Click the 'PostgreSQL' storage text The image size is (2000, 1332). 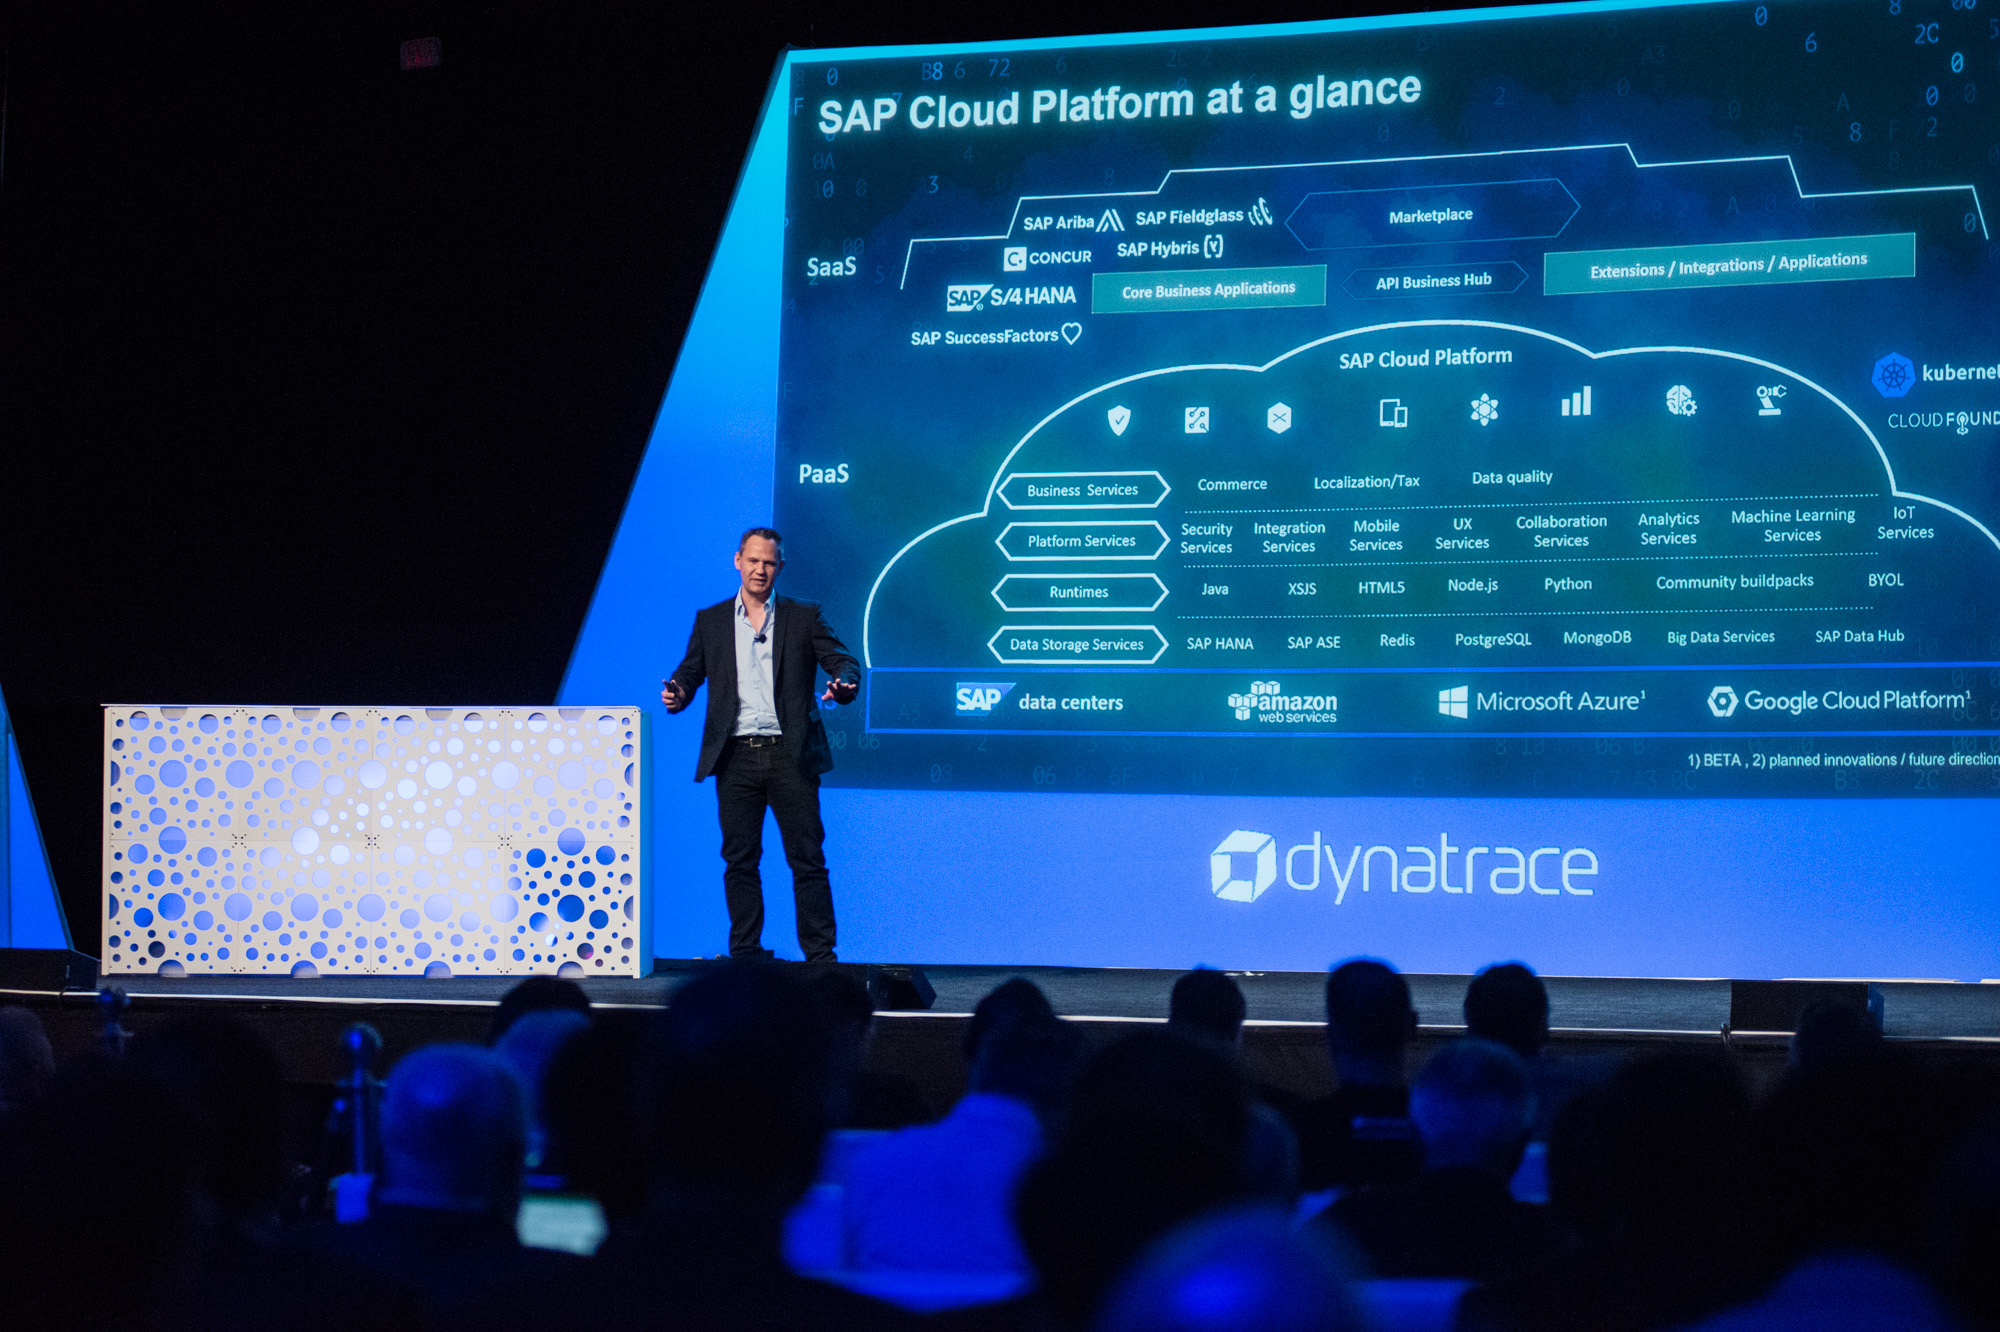1492,640
